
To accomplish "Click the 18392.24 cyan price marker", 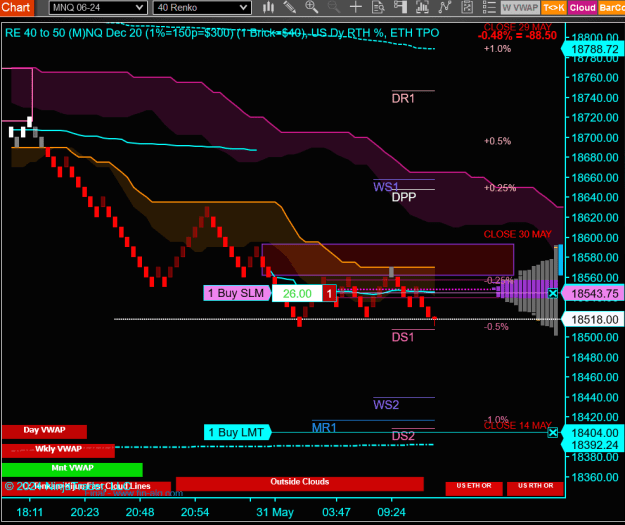I will 594,445.
